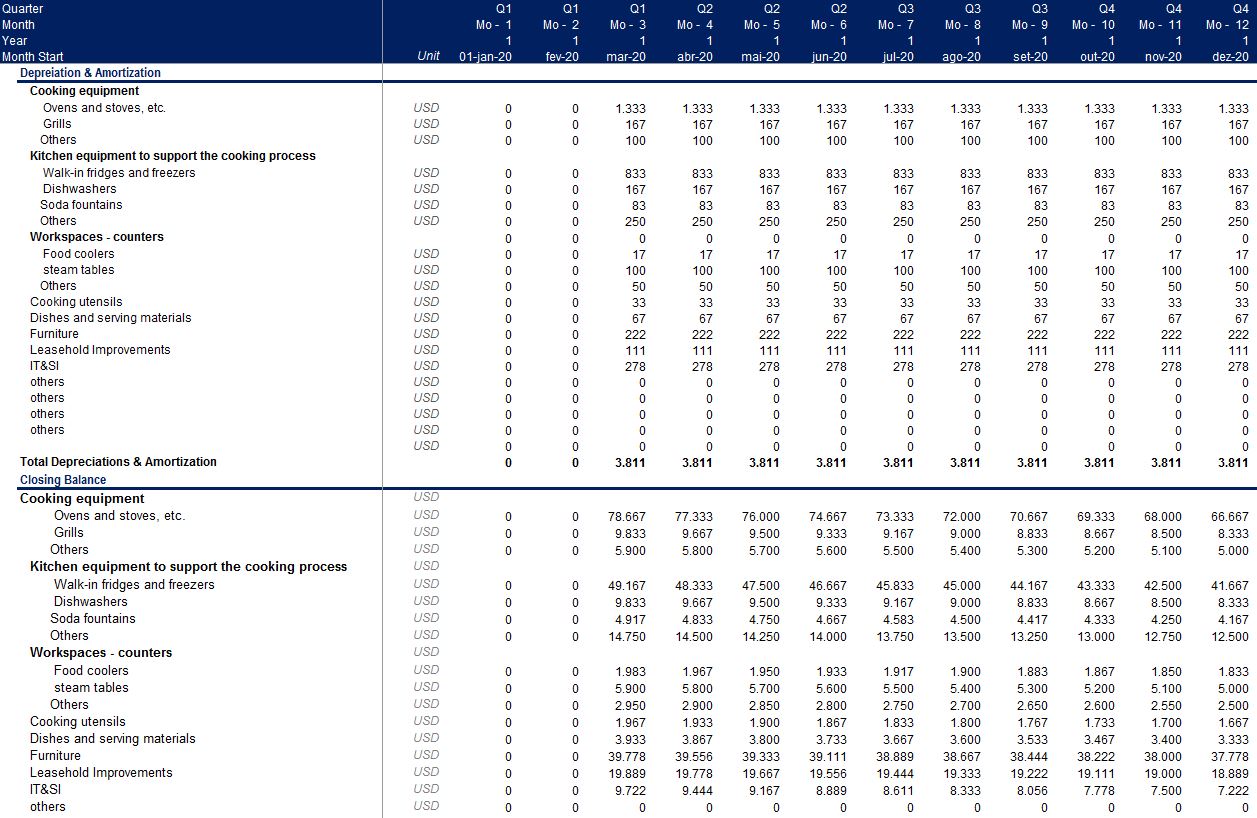The image size is (1257, 818).
Task: Click the 833 Walk-in fridges depreciation under jul-20
Action: click(903, 173)
